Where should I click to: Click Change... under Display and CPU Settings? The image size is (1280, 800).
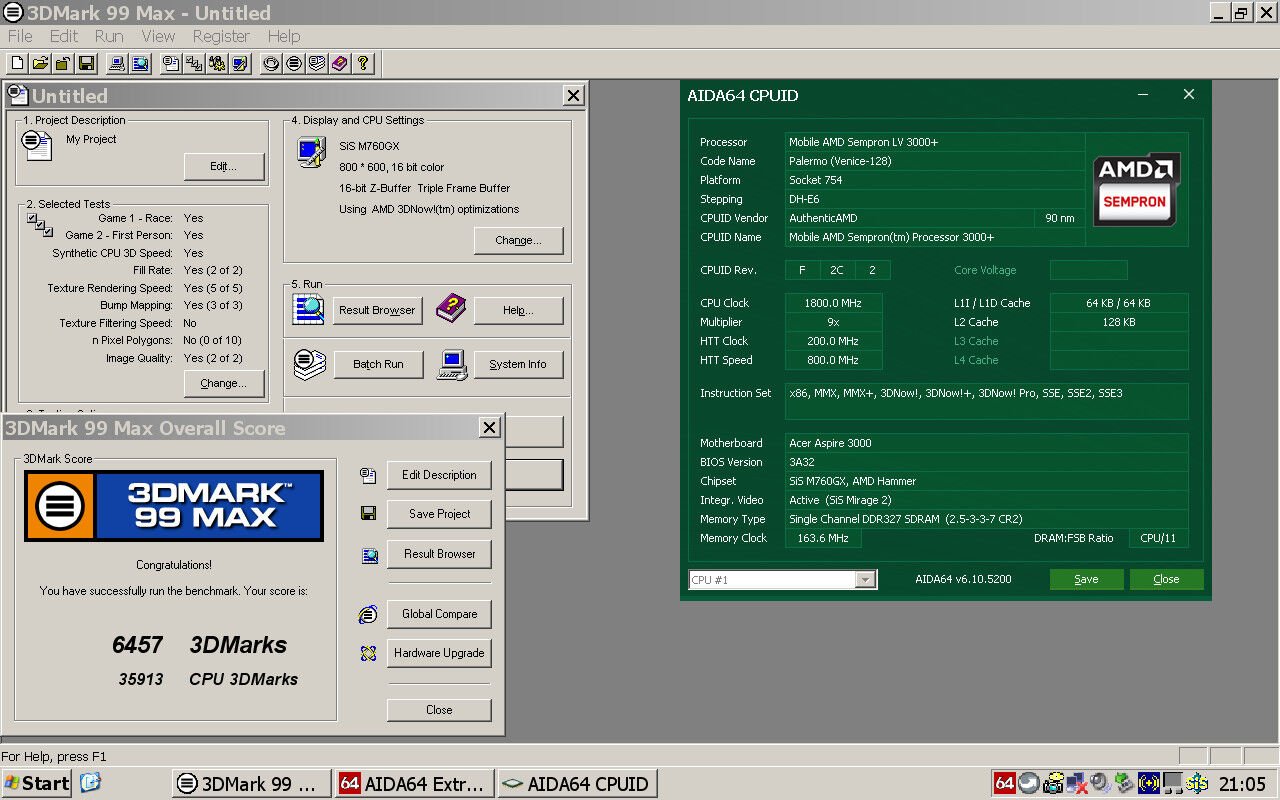point(518,240)
